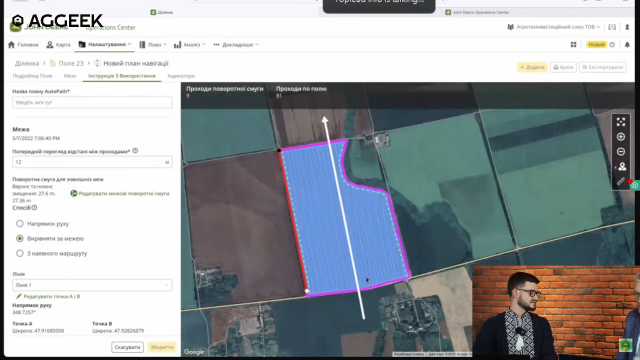Open the apps grid icon
The image size is (640, 360).
[x=573, y=44]
